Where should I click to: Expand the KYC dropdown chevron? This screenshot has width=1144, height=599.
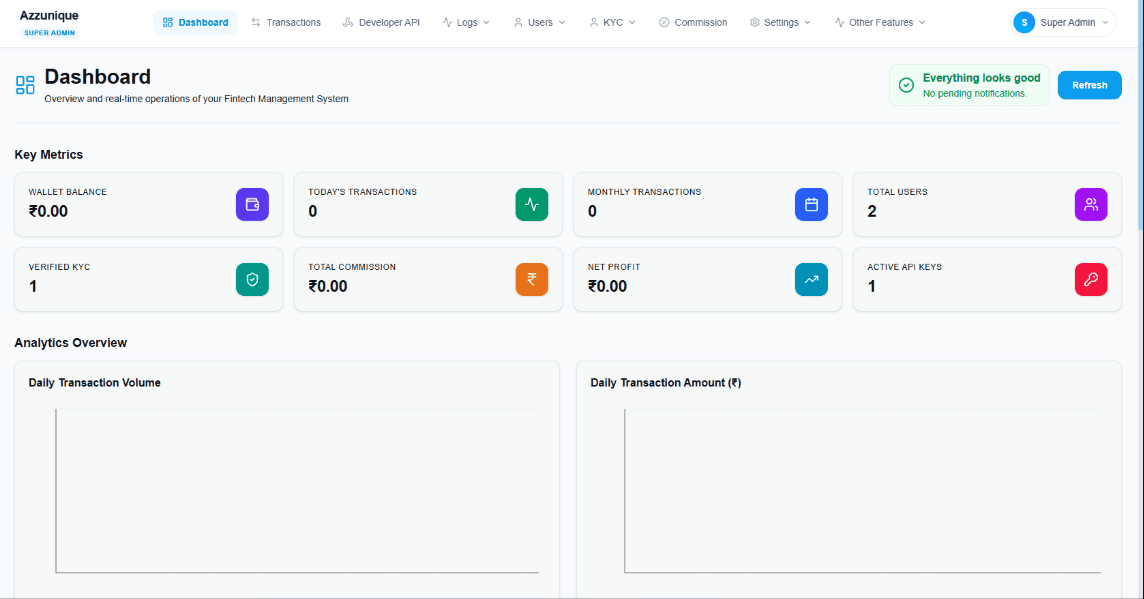633,23
